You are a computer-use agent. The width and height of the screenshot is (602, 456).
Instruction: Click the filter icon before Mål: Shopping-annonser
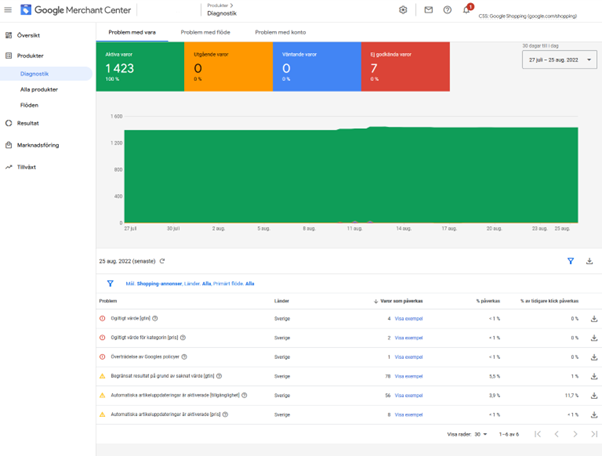[x=110, y=284]
